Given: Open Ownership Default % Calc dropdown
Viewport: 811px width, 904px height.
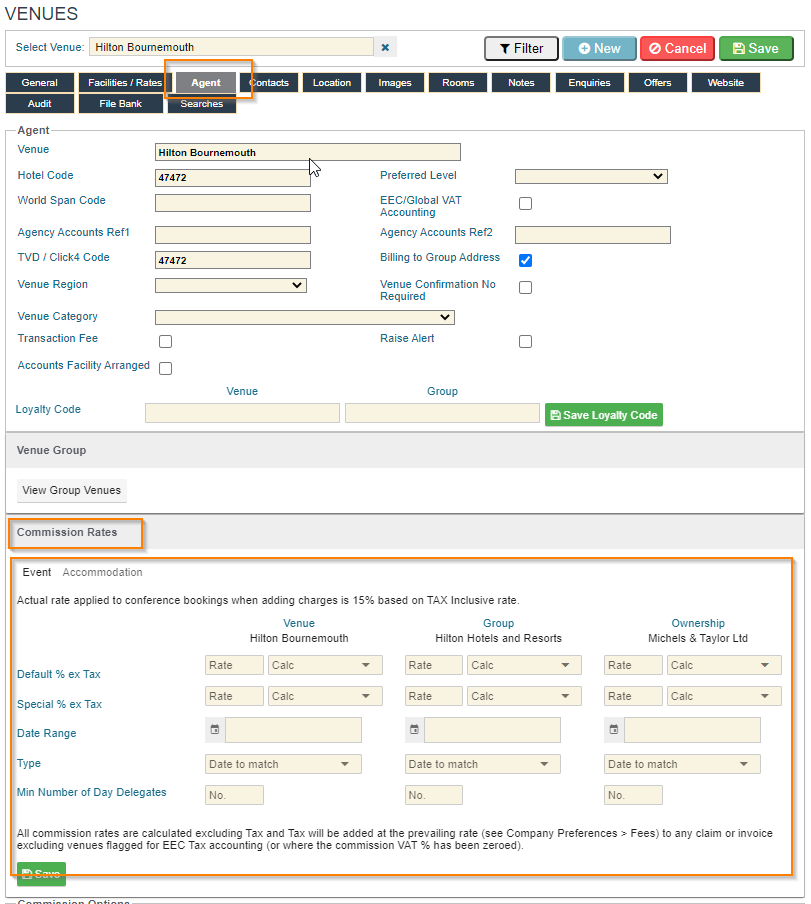Looking at the screenshot, I should [x=724, y=665].
